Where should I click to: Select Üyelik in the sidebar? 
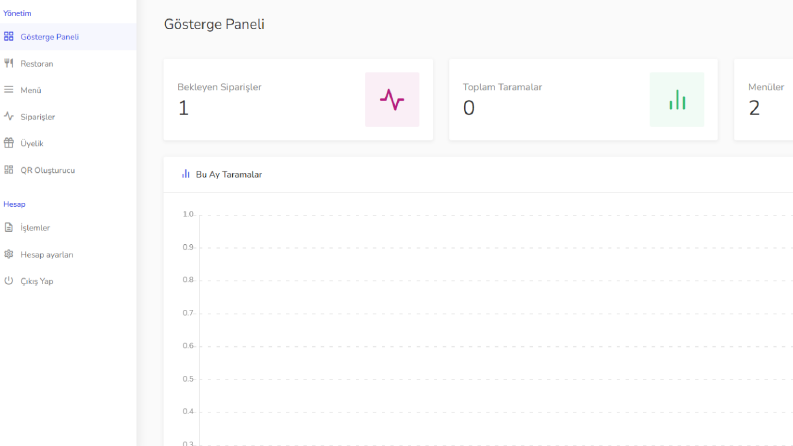(x=68, y=143)
